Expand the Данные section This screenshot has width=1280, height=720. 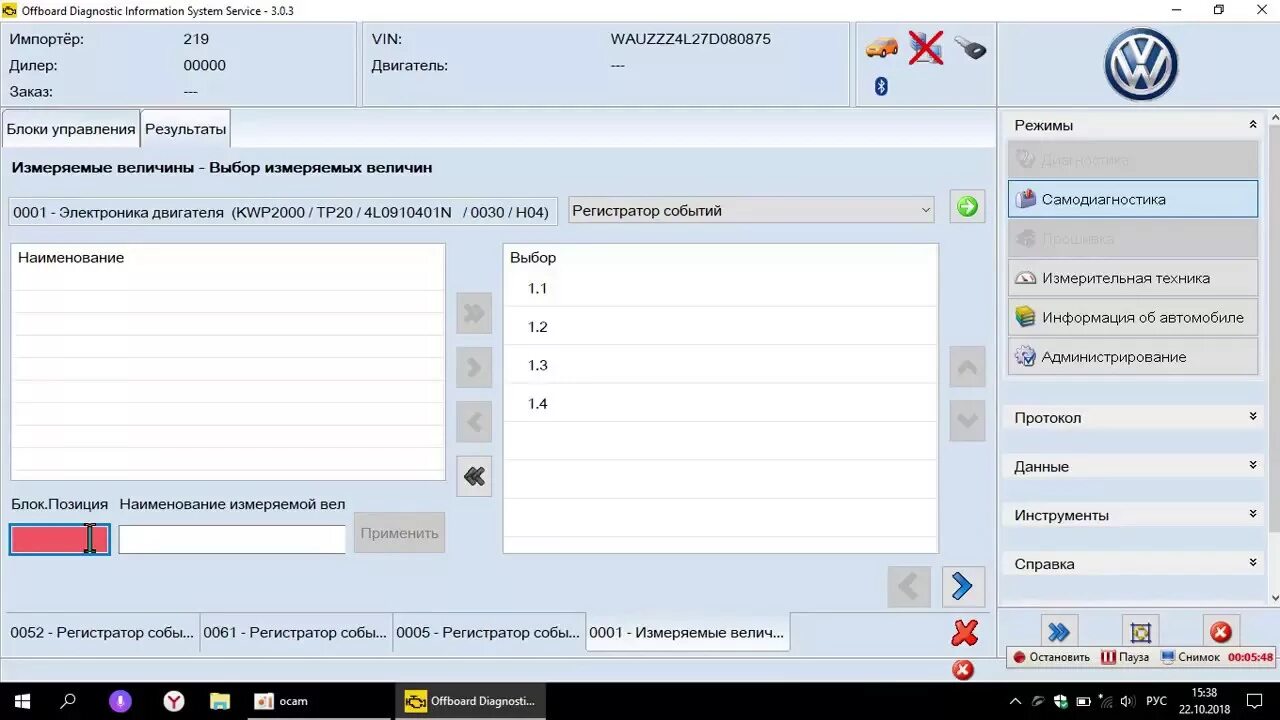click(x=1132, y=466)
